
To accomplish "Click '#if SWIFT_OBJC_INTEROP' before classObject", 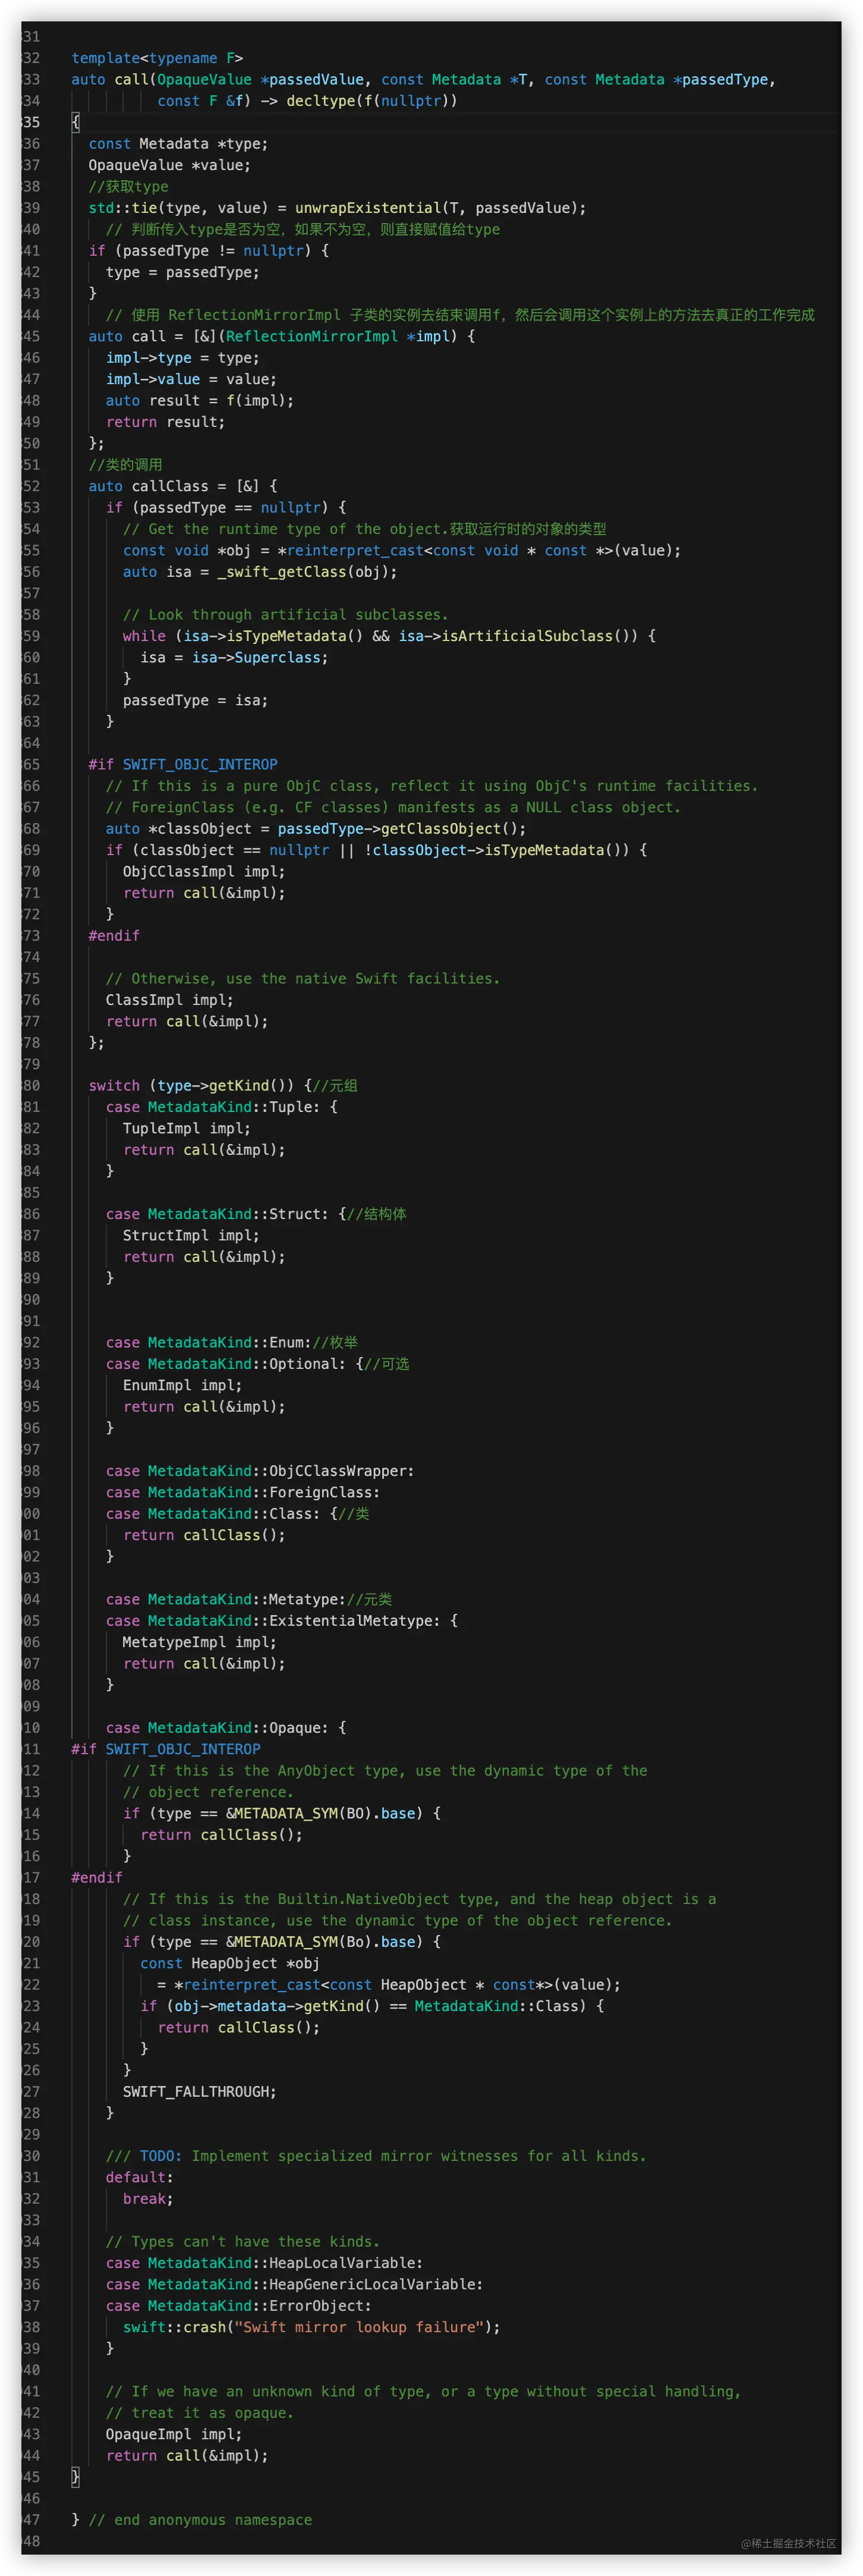I will pyautogui.click(x=183, y=765).
